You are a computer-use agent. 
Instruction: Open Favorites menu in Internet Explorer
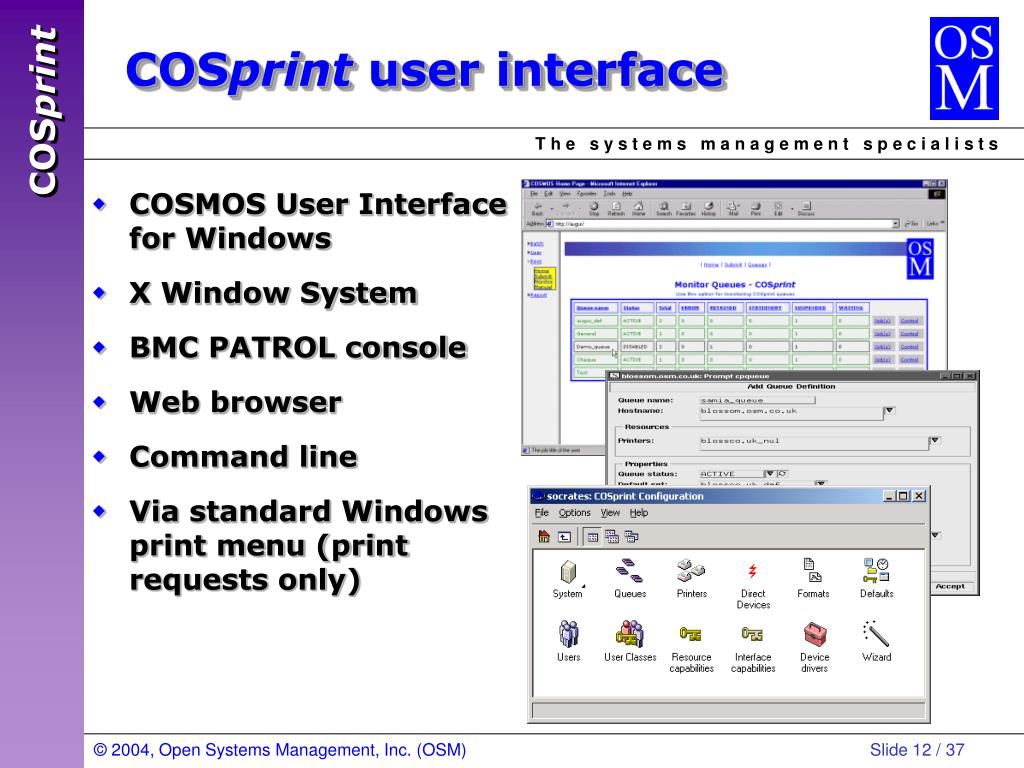coord(586,194)
